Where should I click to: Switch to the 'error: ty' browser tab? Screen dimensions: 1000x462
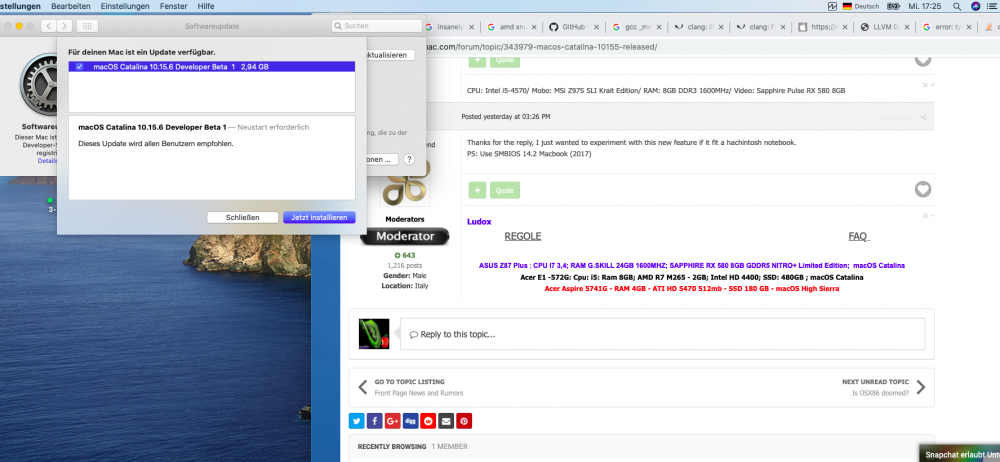point(948,27)
